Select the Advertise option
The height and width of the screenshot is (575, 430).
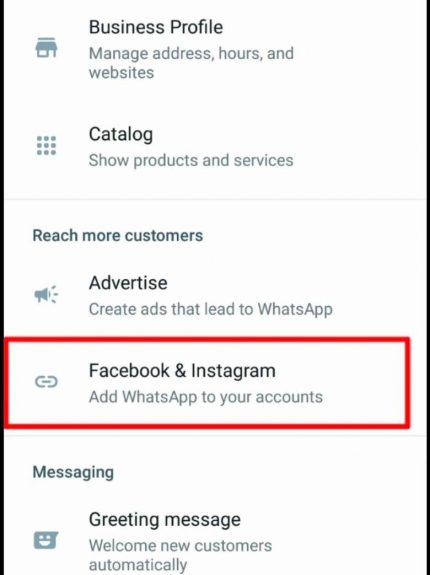pos(215,295)
